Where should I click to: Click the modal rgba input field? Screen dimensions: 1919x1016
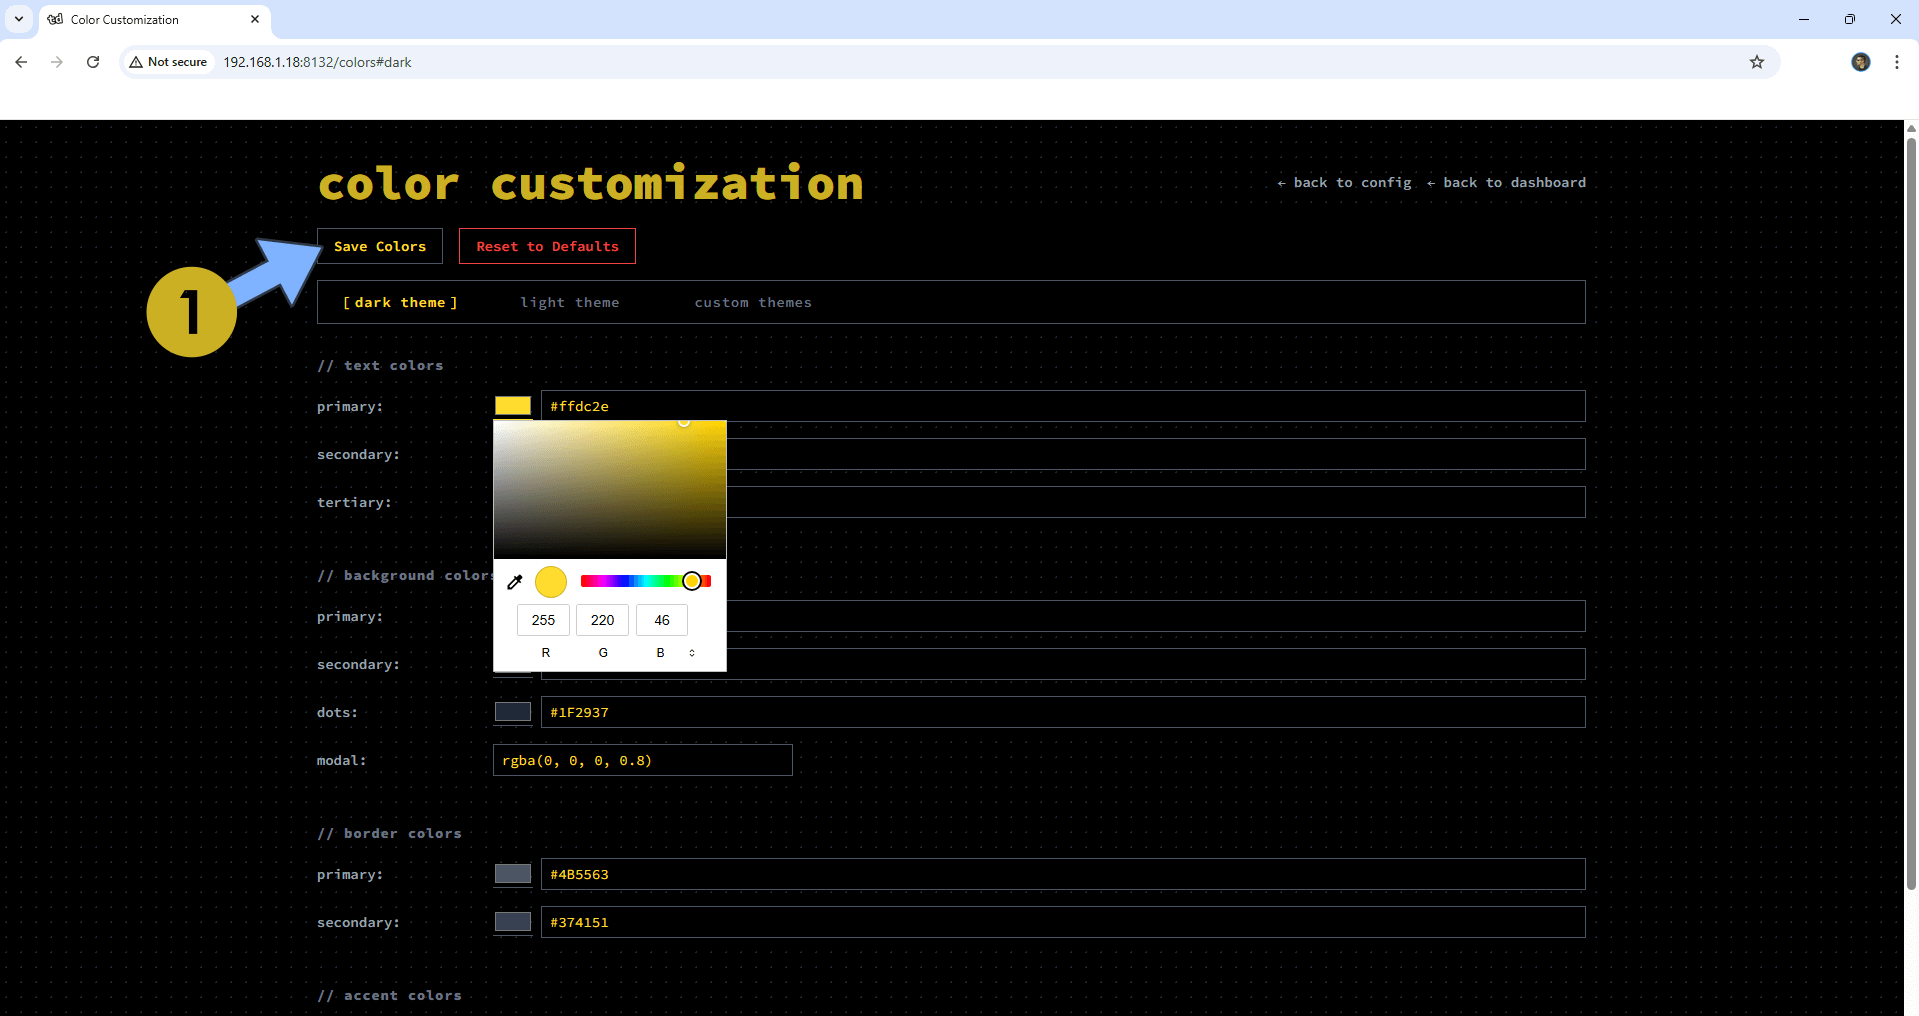click(642, 760)
